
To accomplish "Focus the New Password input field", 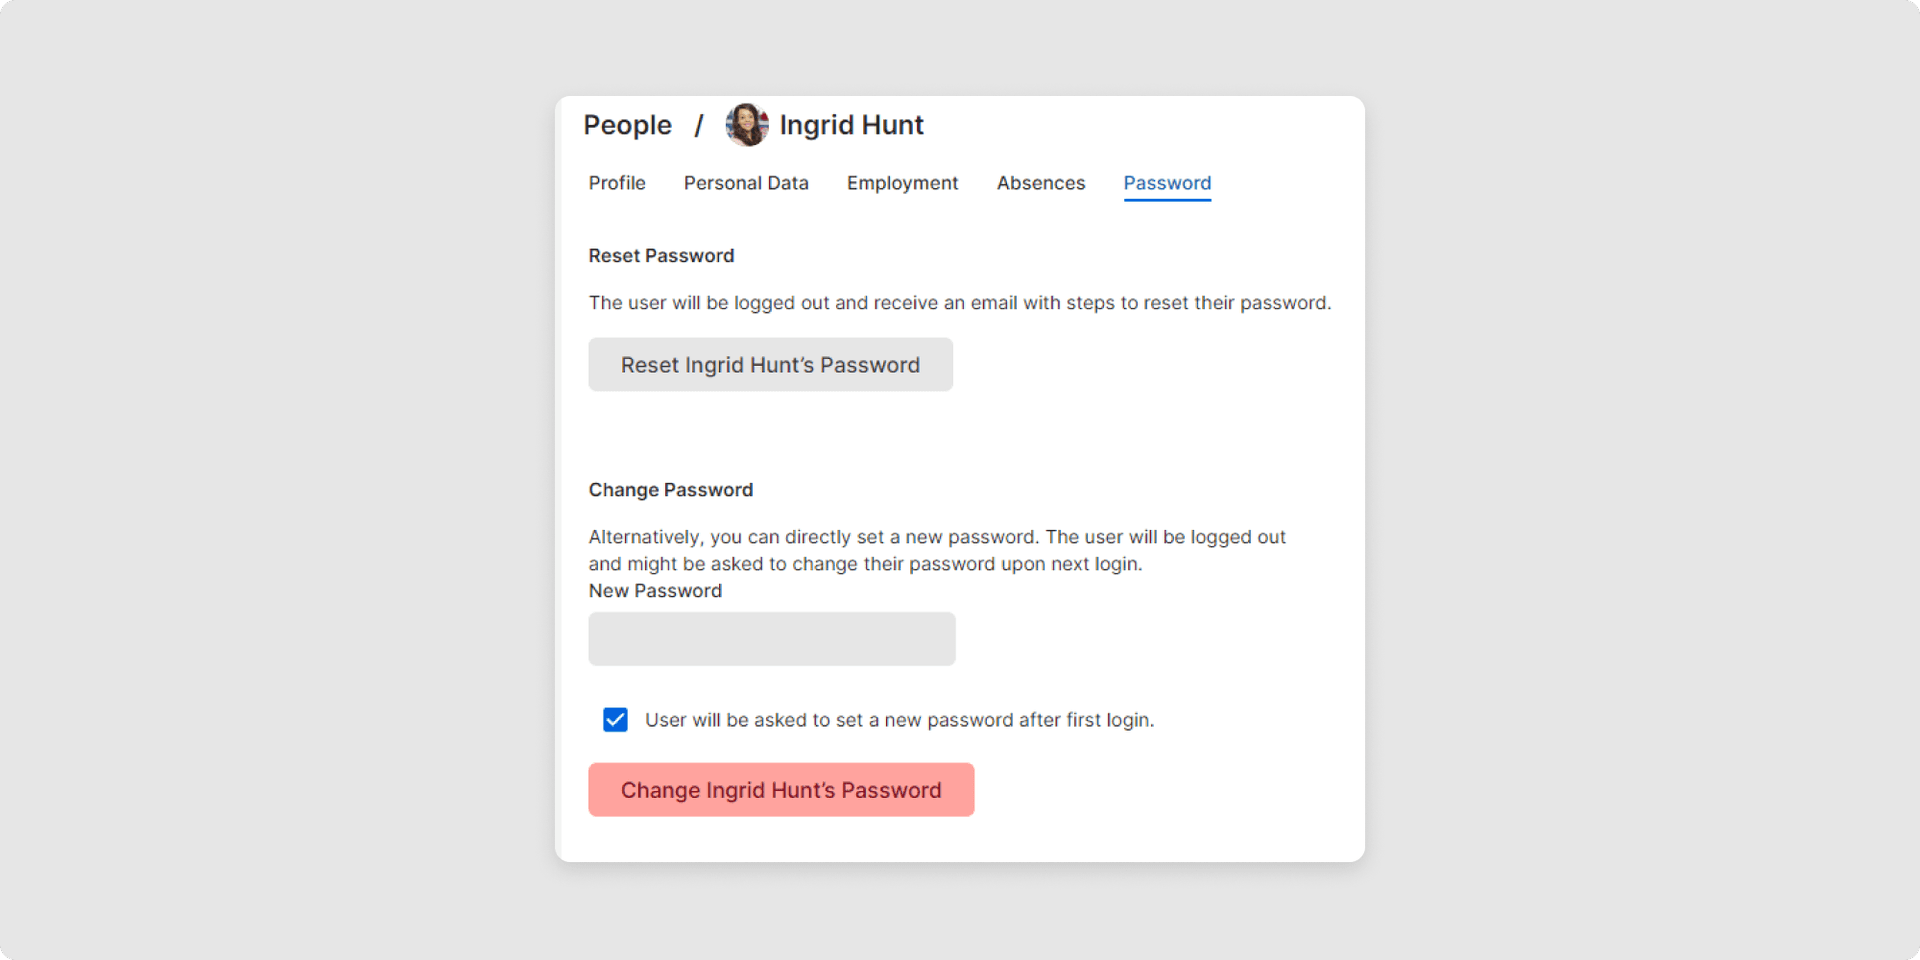I will [771, 639].
